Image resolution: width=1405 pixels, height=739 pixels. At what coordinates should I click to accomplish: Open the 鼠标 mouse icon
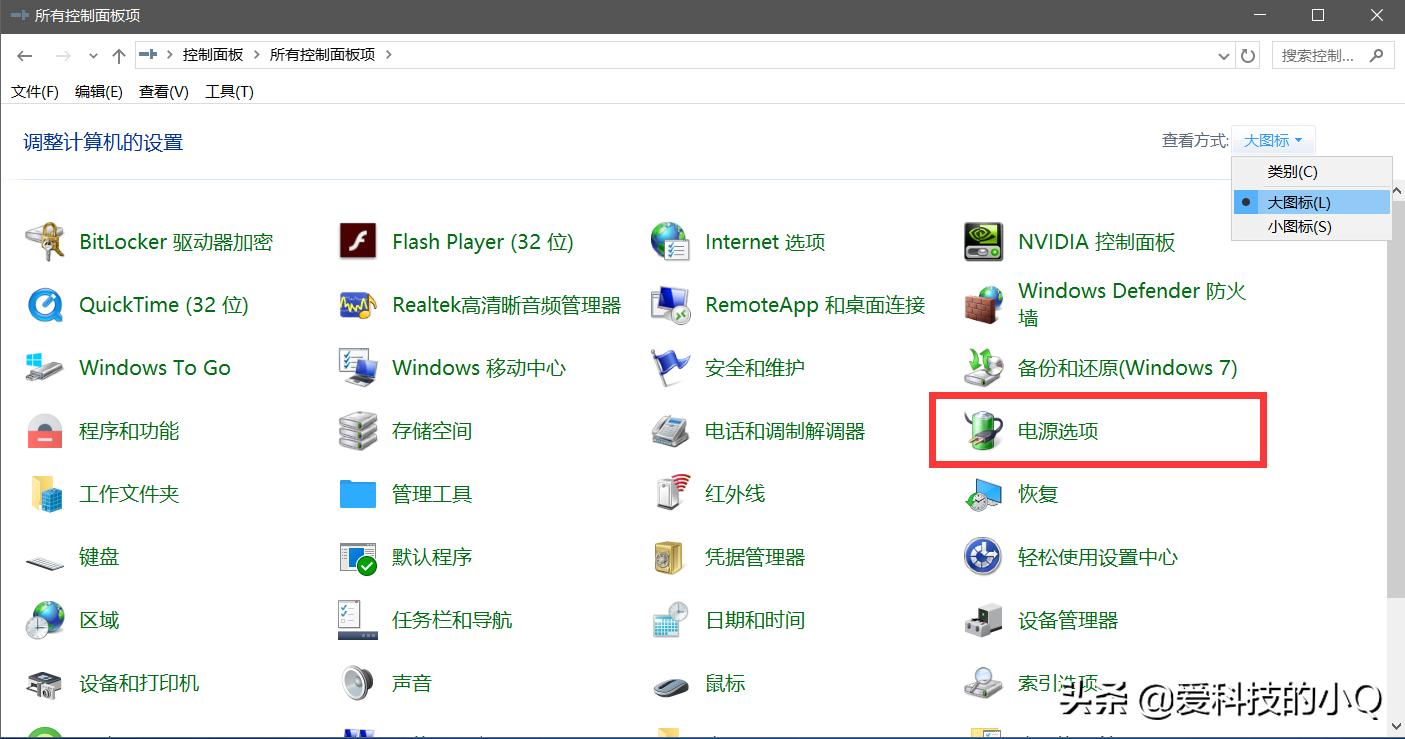[x=670, y=685]
